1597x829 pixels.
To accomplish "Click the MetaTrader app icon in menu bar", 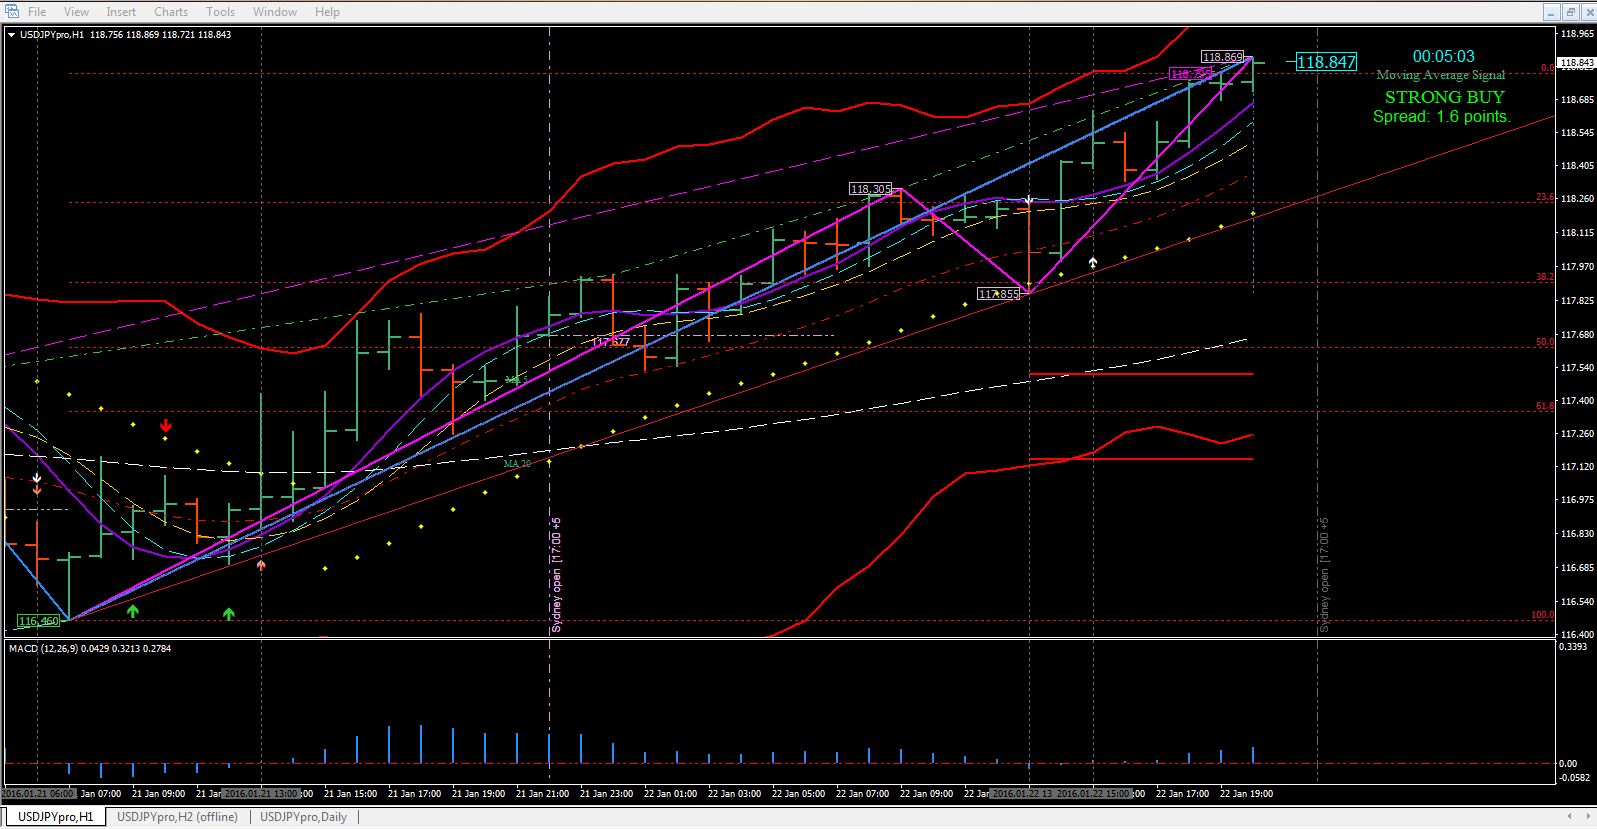I will click(11, 12).
